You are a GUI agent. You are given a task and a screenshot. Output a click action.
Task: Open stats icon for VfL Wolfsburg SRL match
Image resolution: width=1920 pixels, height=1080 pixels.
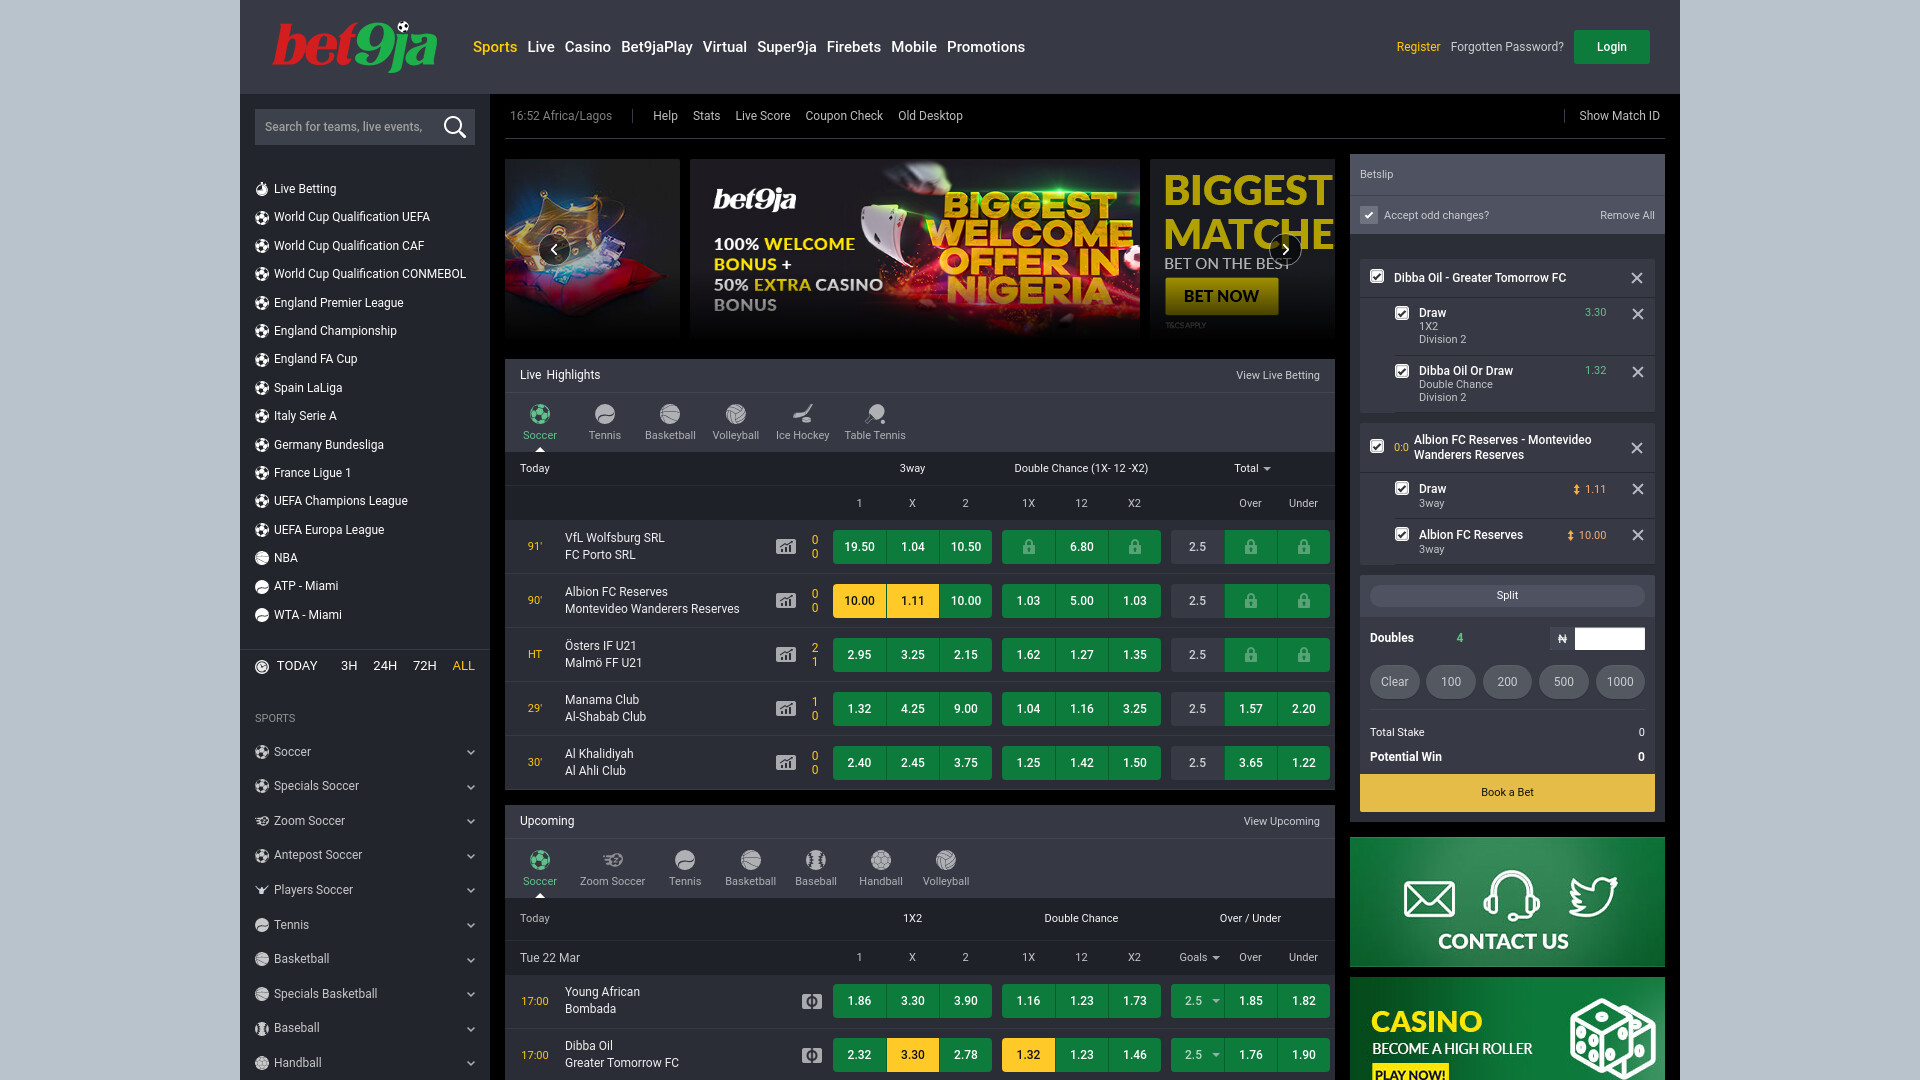[786, 547]
